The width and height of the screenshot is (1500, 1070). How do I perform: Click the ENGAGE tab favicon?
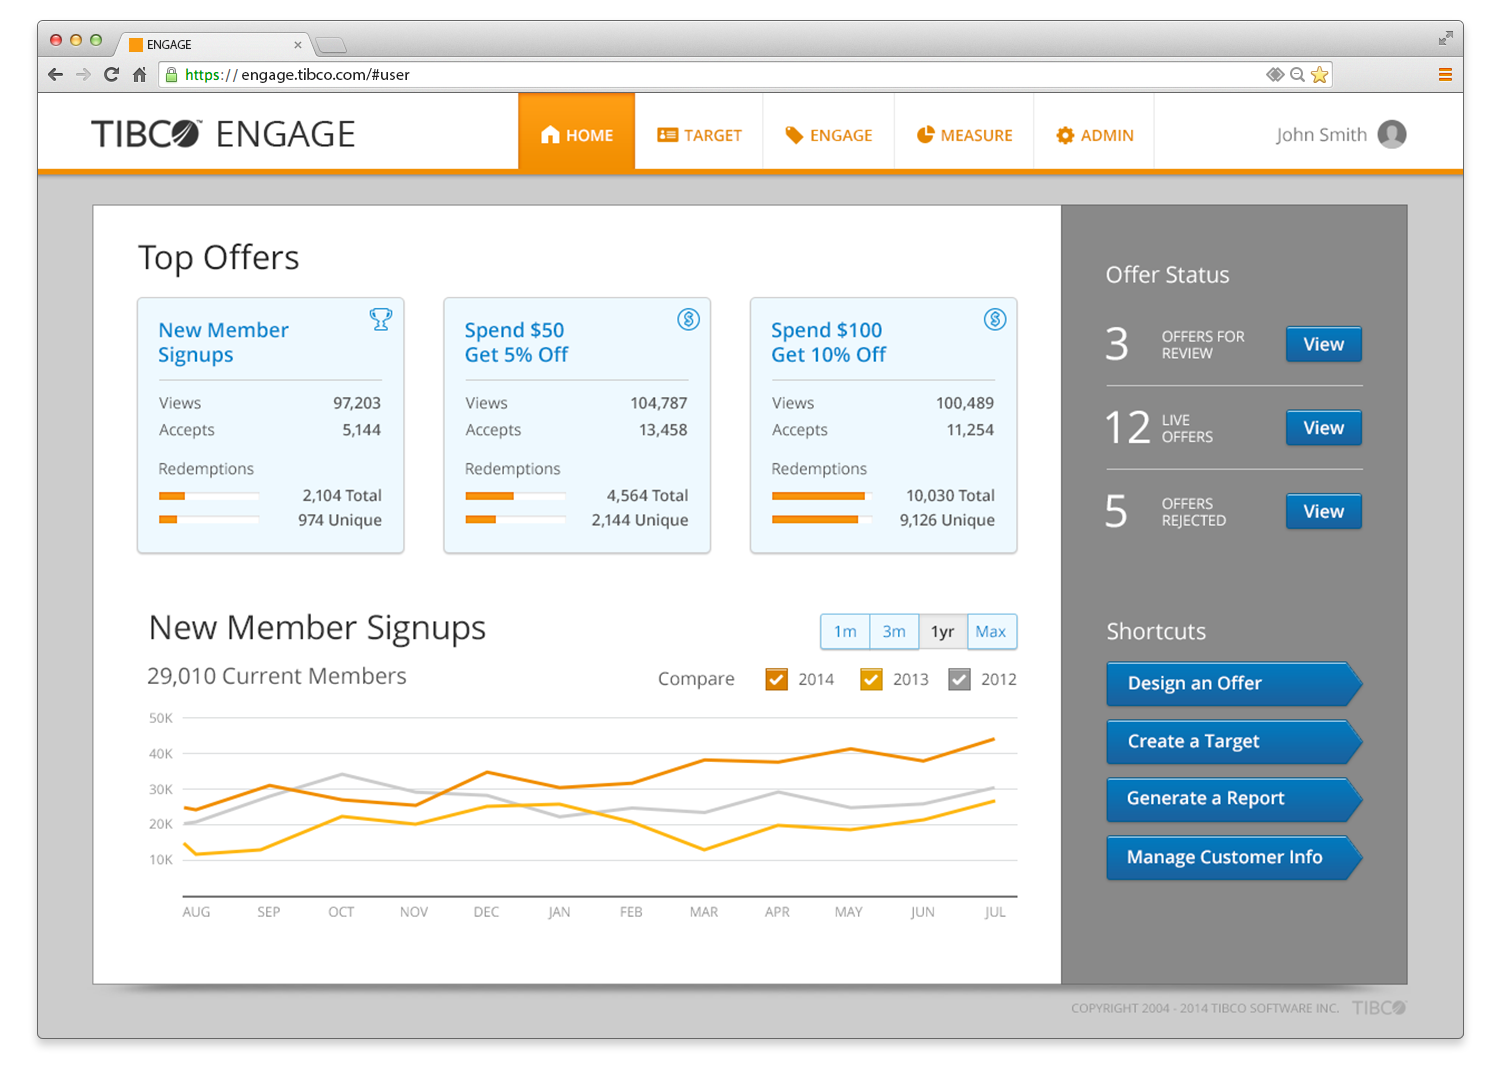click(136, 44)
